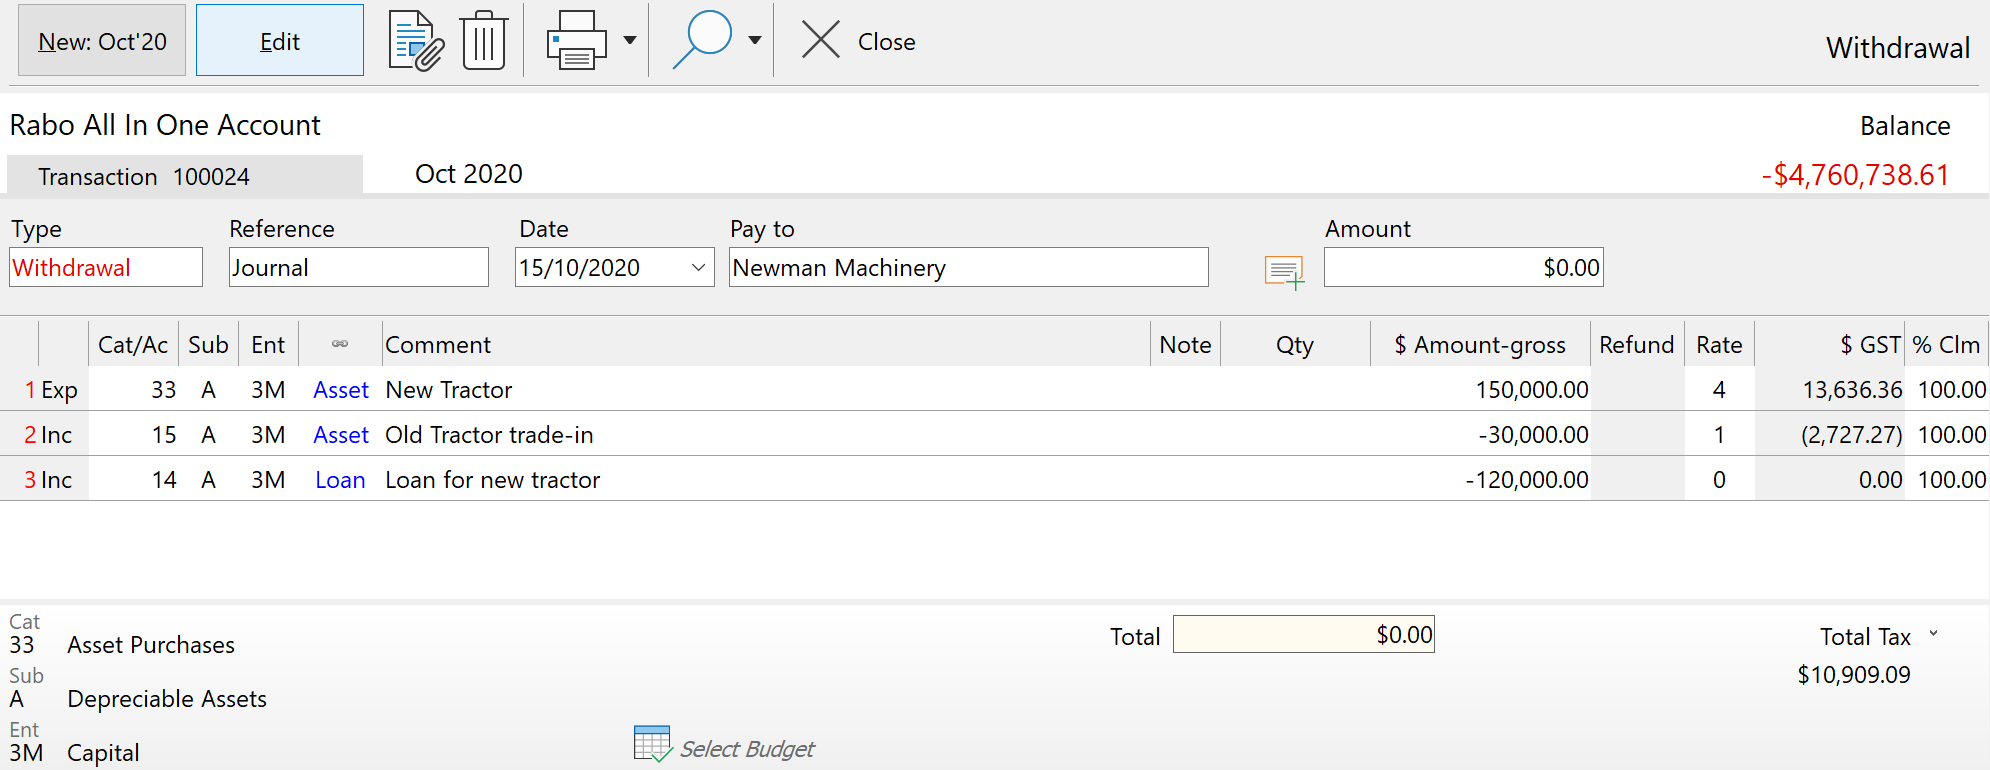This screenshot has width=1990, height=770.
Task: Click the Qty column header
Action: click(x=1295, y=345)
